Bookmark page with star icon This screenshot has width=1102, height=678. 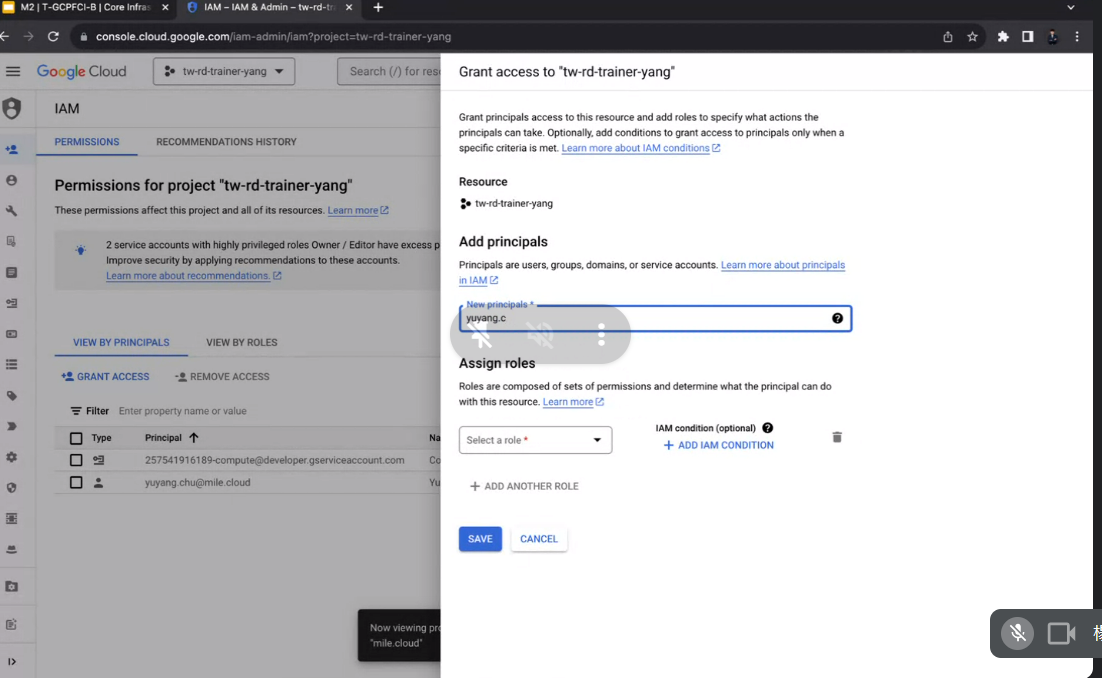(x=972, y=37)
